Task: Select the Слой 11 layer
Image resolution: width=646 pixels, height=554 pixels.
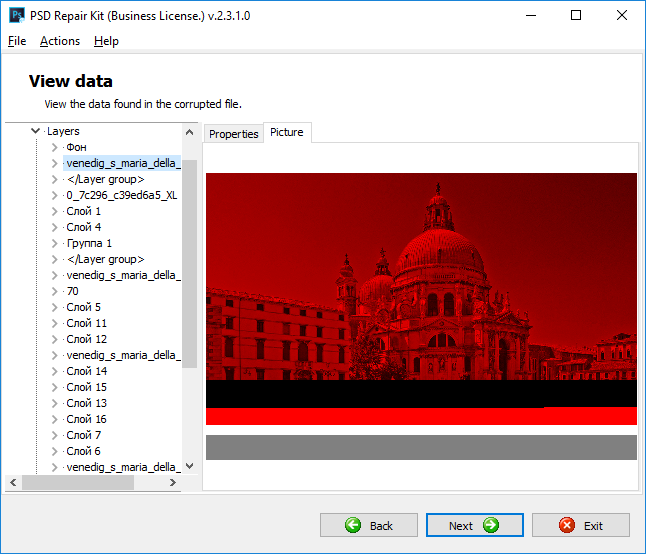Action: point(87,323)
